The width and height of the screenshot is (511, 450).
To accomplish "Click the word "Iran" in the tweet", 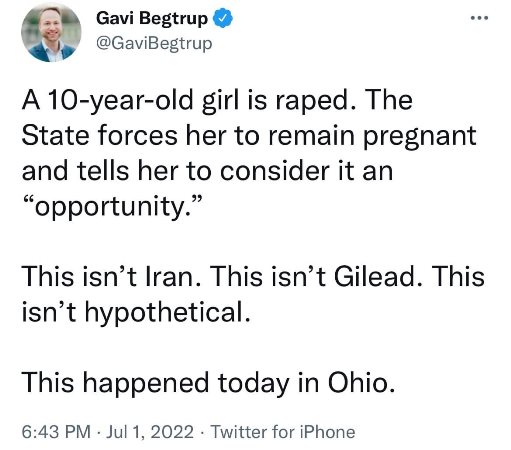I will coord(169,277).
